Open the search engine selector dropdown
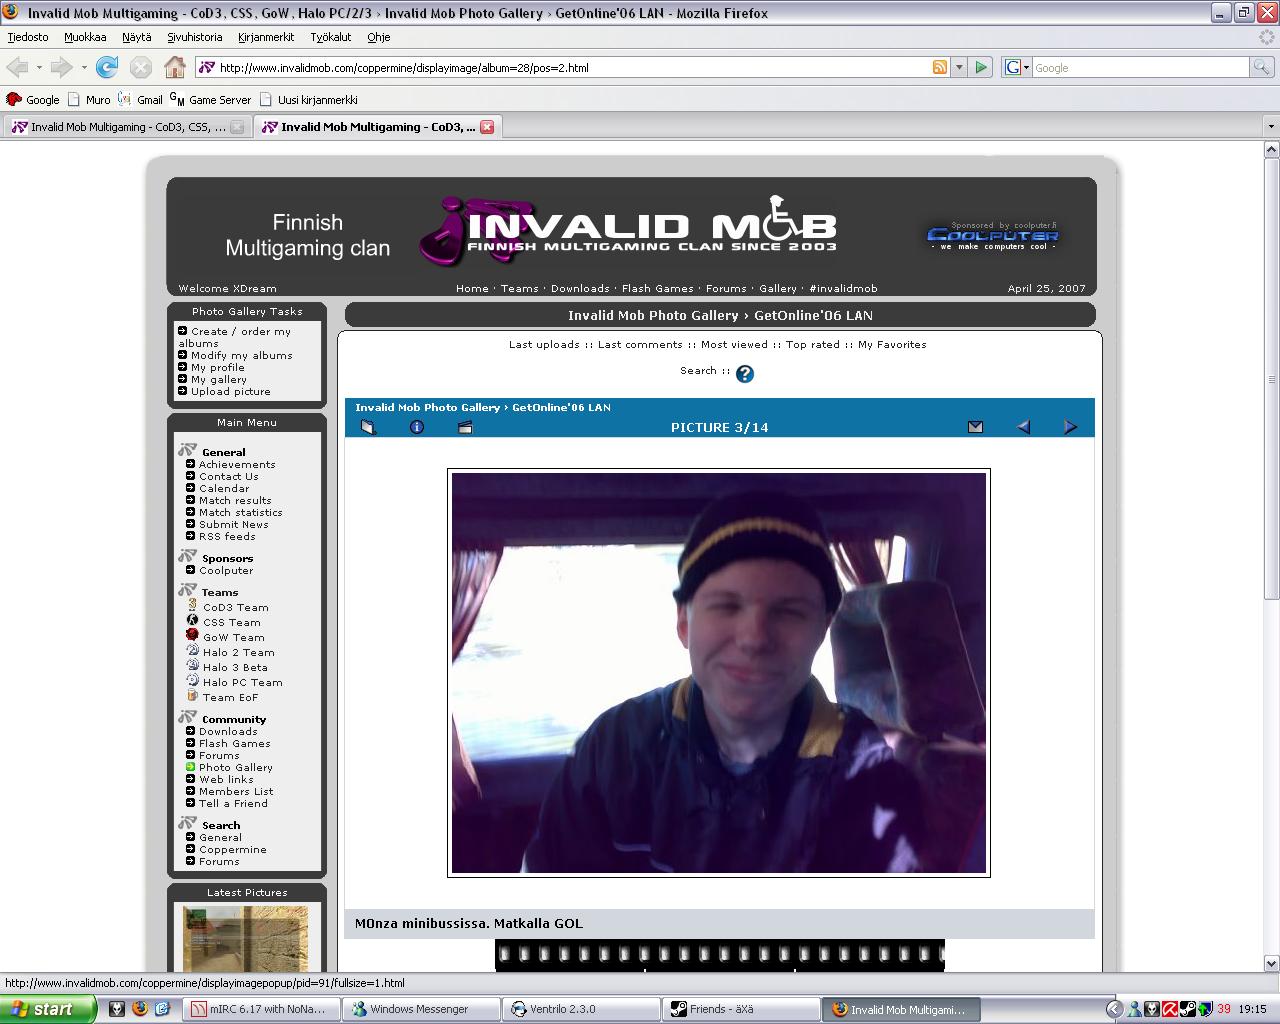This screenshot has height=1024, width=1280. [x=1016, y=67]
